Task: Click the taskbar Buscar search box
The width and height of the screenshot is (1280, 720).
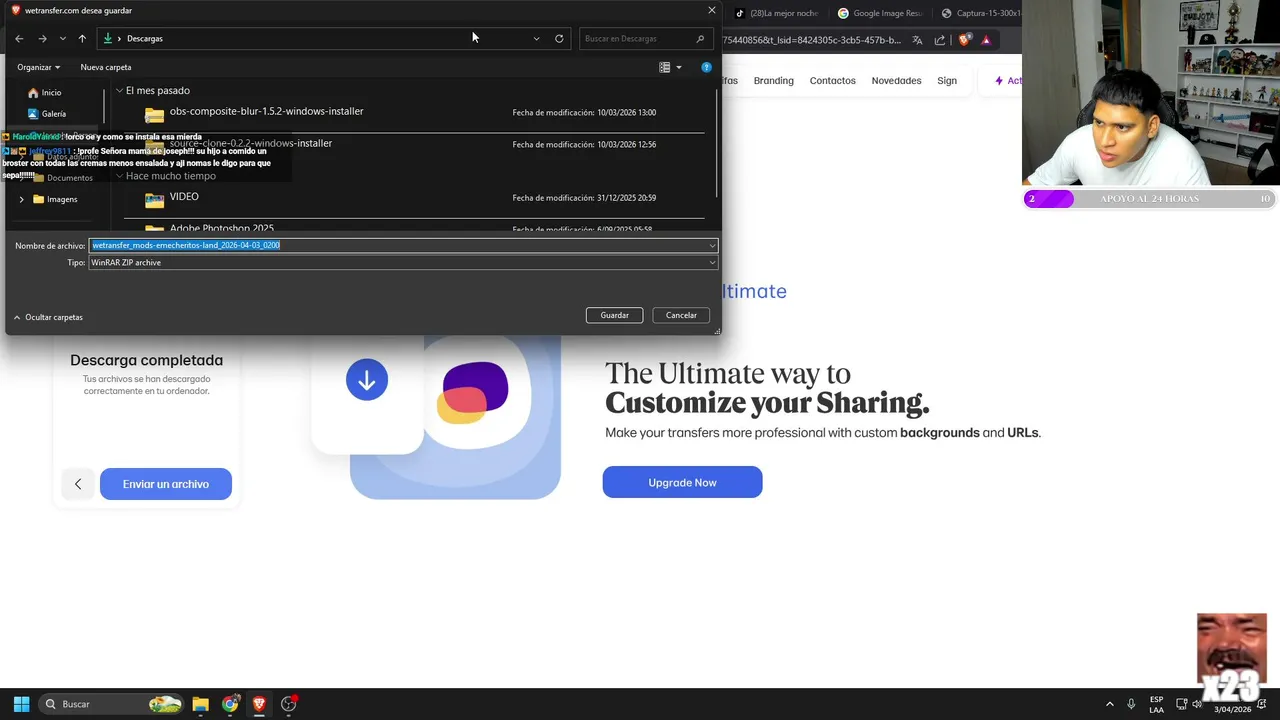Action: [x=113, y=704]
